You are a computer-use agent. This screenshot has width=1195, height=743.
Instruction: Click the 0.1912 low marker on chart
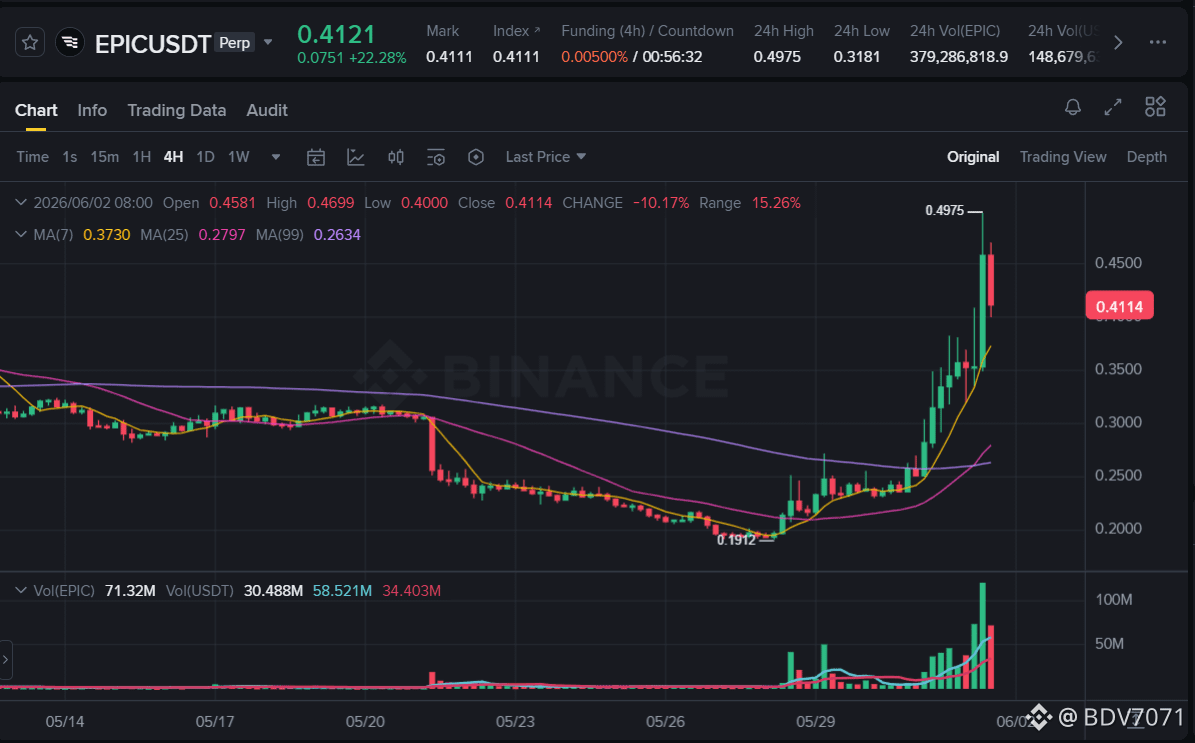coord(736,540)
